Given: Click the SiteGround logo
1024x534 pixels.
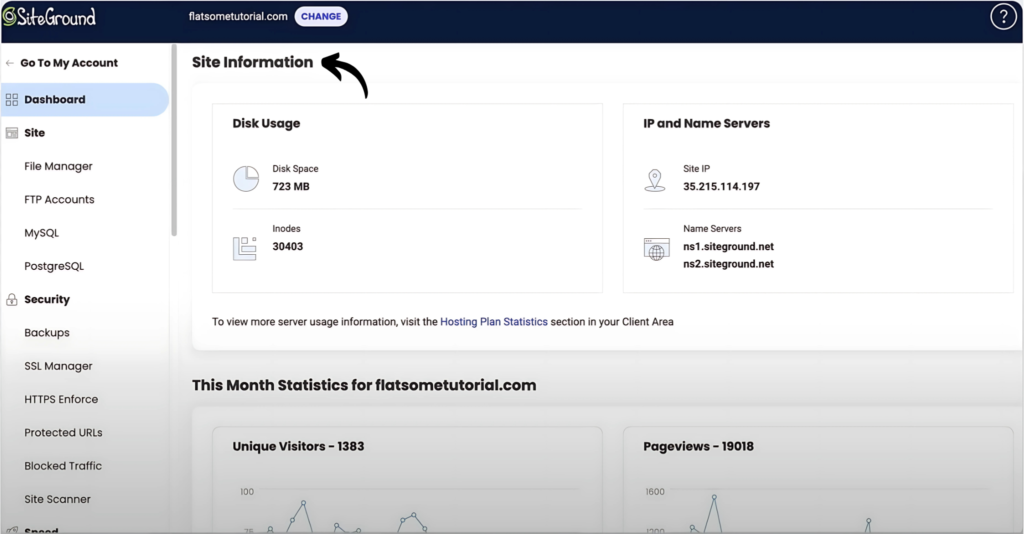Looking at the screenshot, I should tap(49, 17).
